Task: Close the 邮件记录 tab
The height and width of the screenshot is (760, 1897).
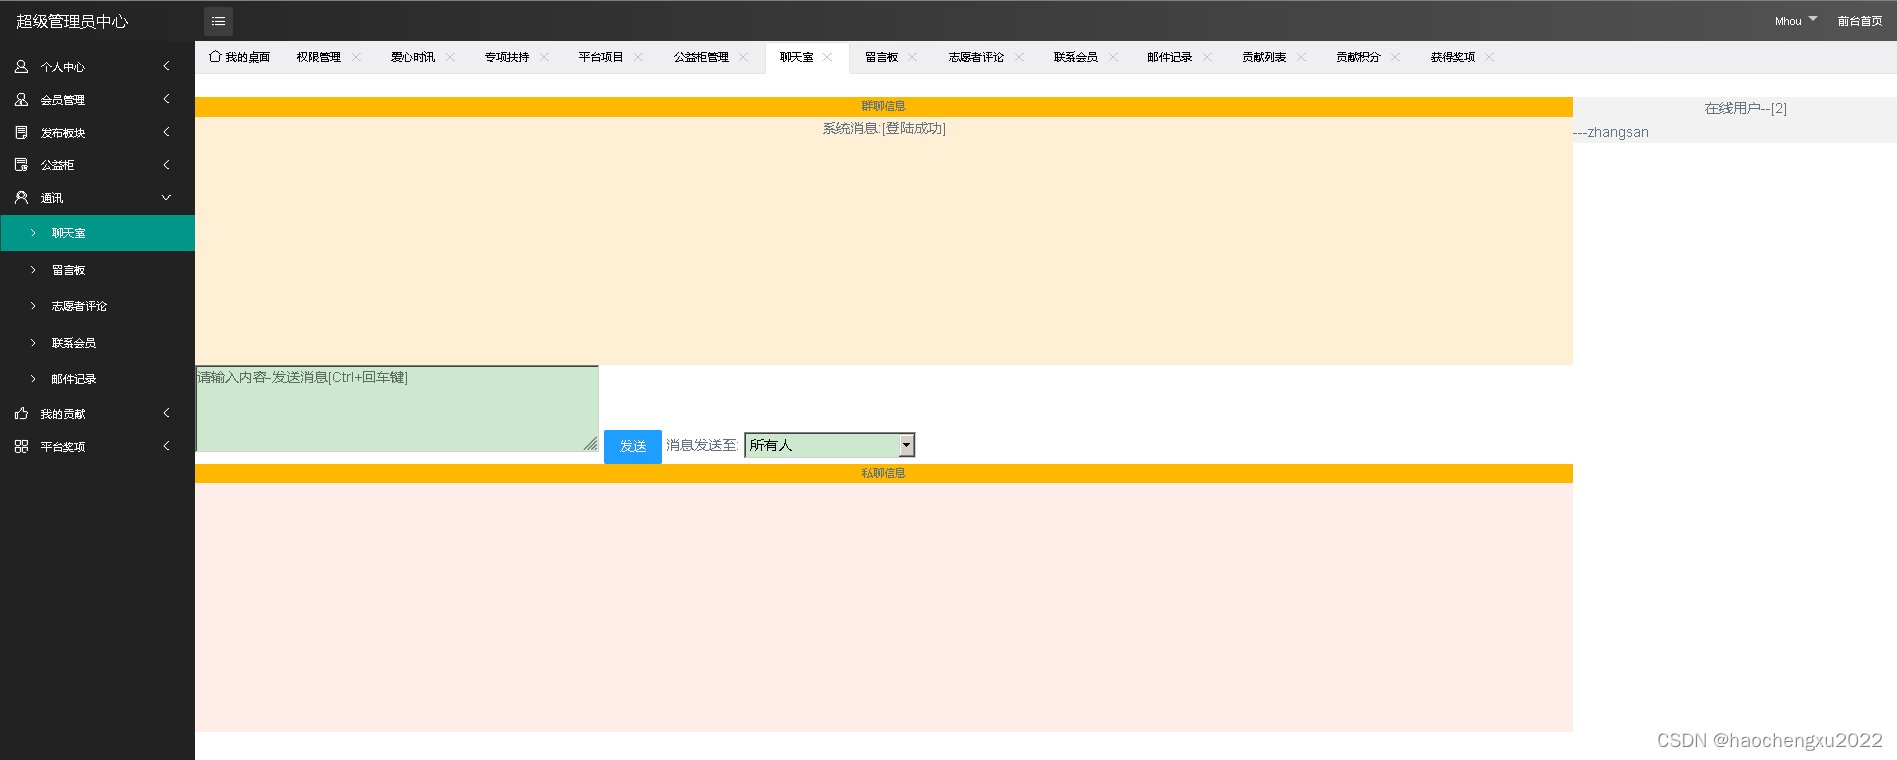Action: point(1207,57)
